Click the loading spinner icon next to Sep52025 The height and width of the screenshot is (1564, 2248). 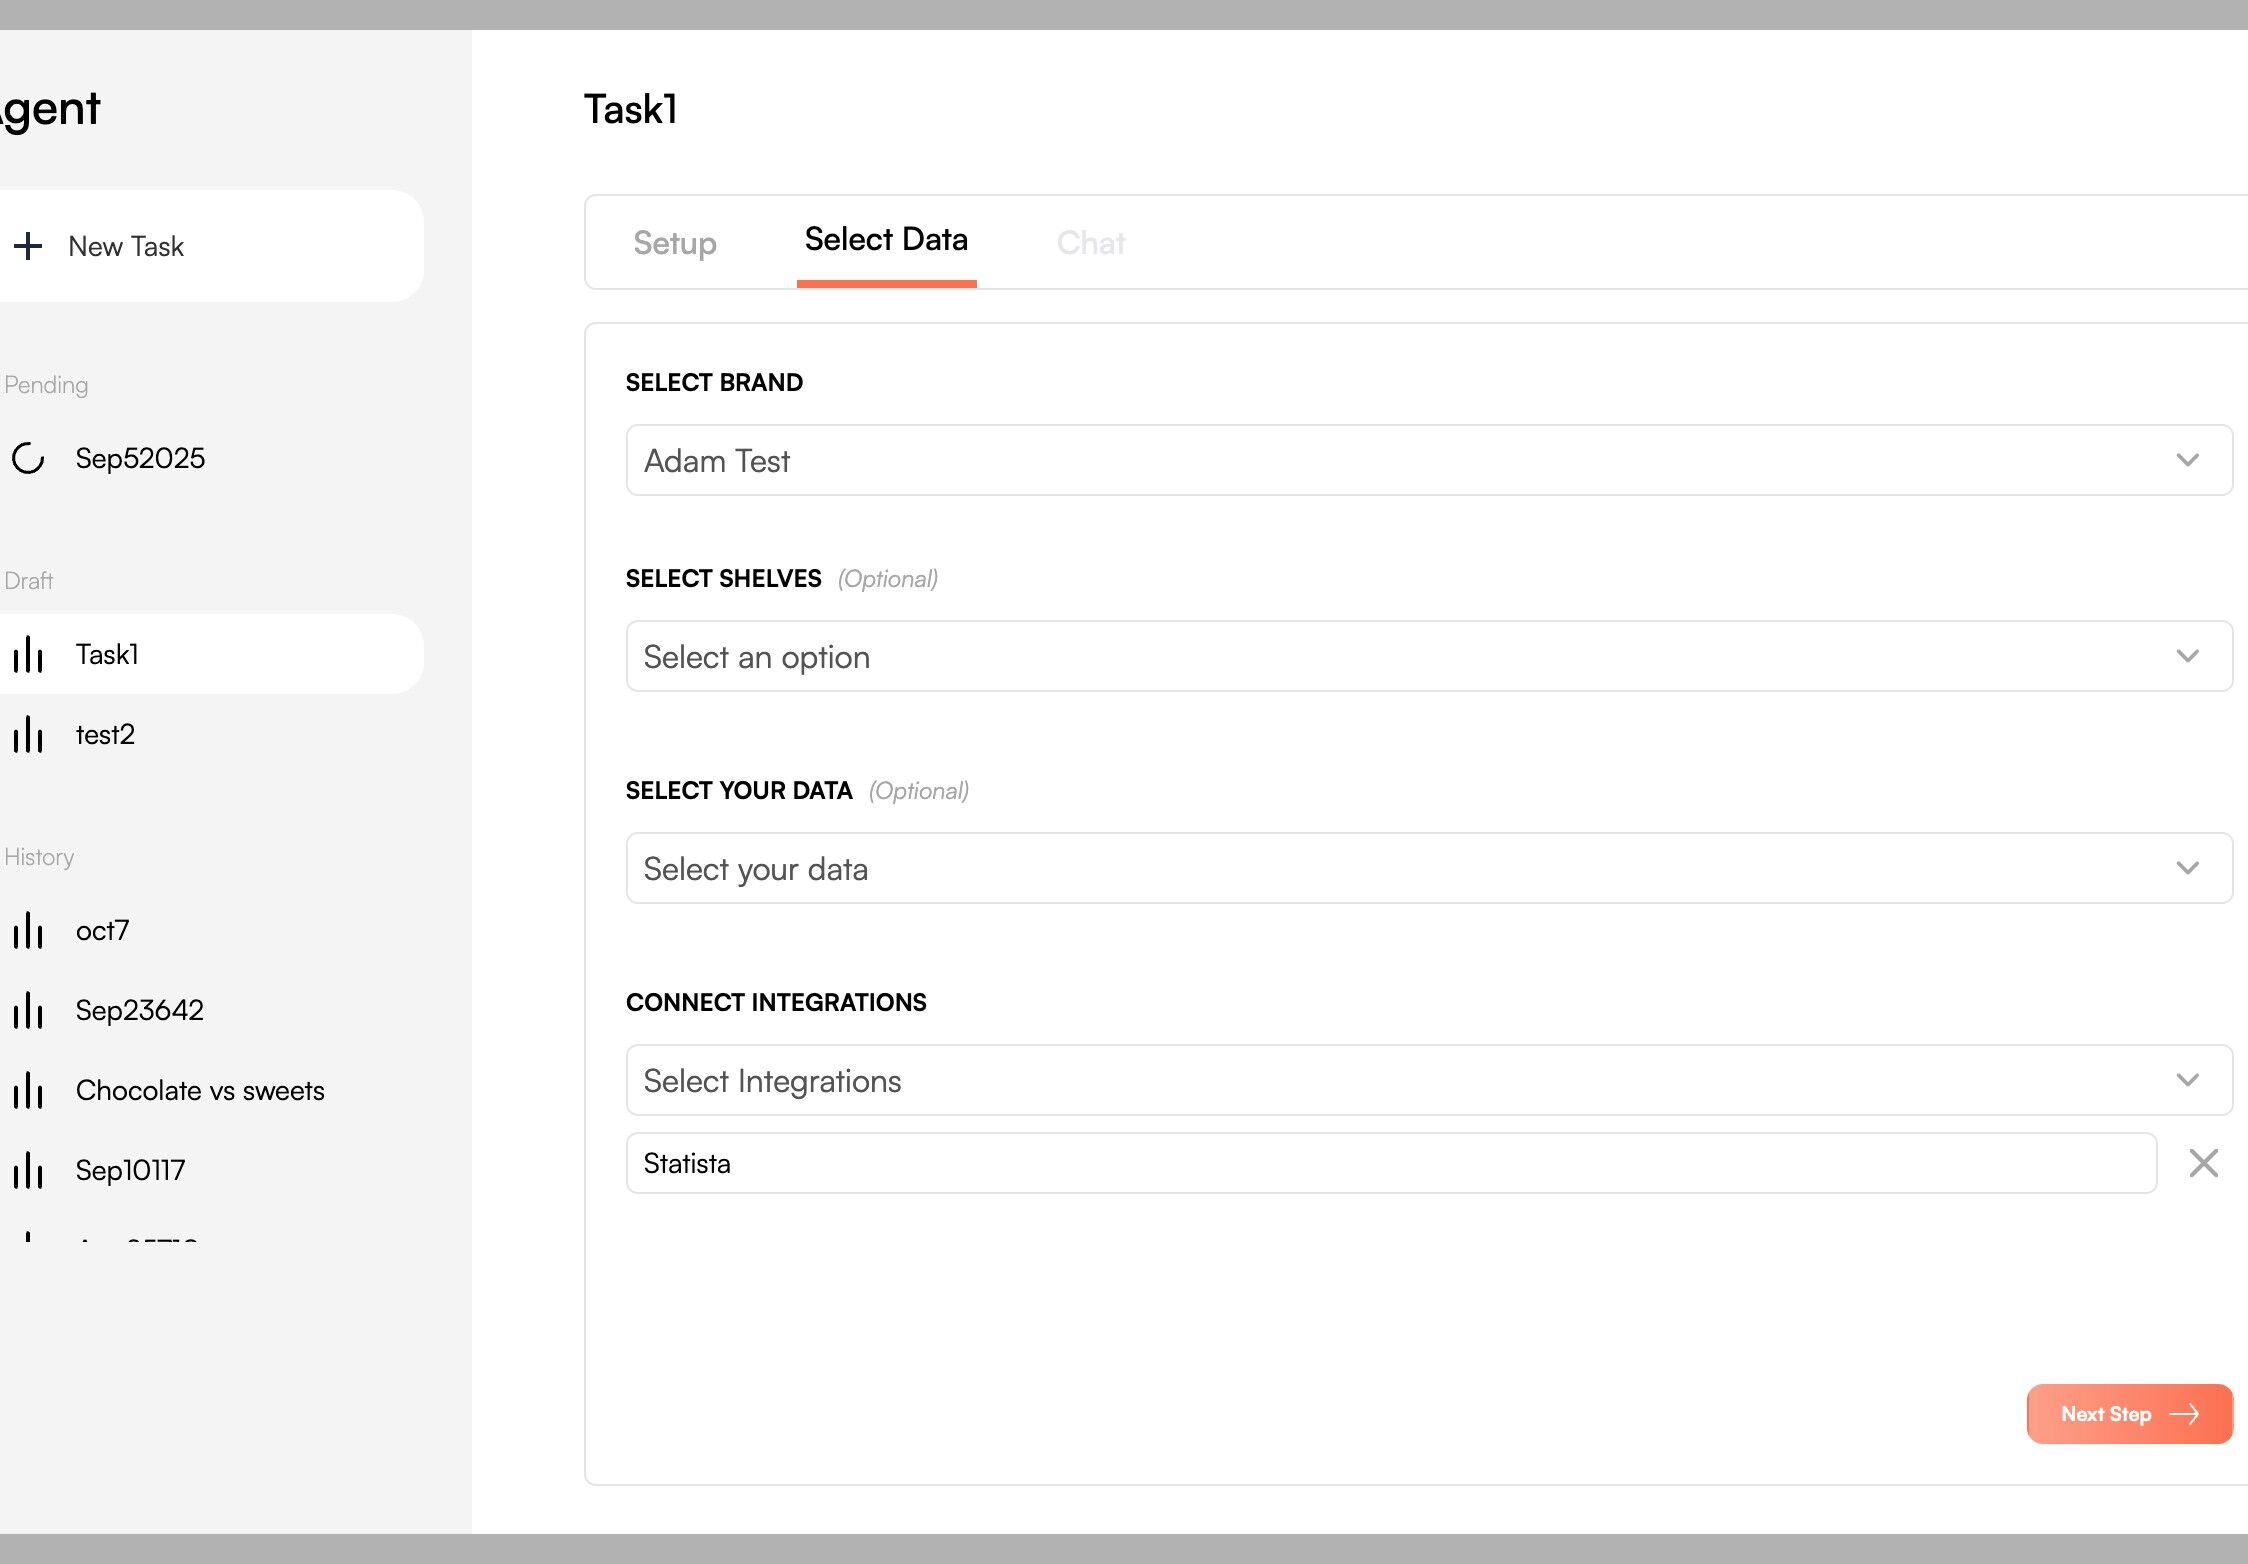(28, 458)
